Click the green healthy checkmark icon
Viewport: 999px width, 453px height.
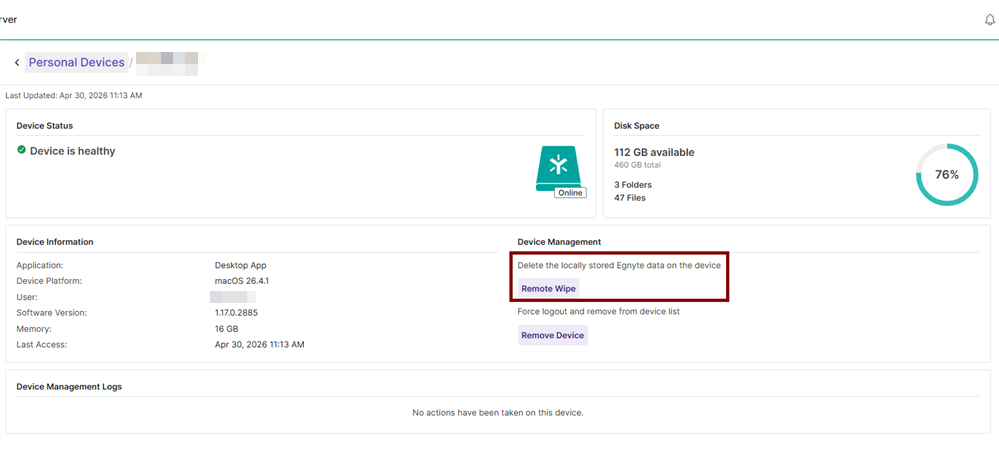coord(22,150)
